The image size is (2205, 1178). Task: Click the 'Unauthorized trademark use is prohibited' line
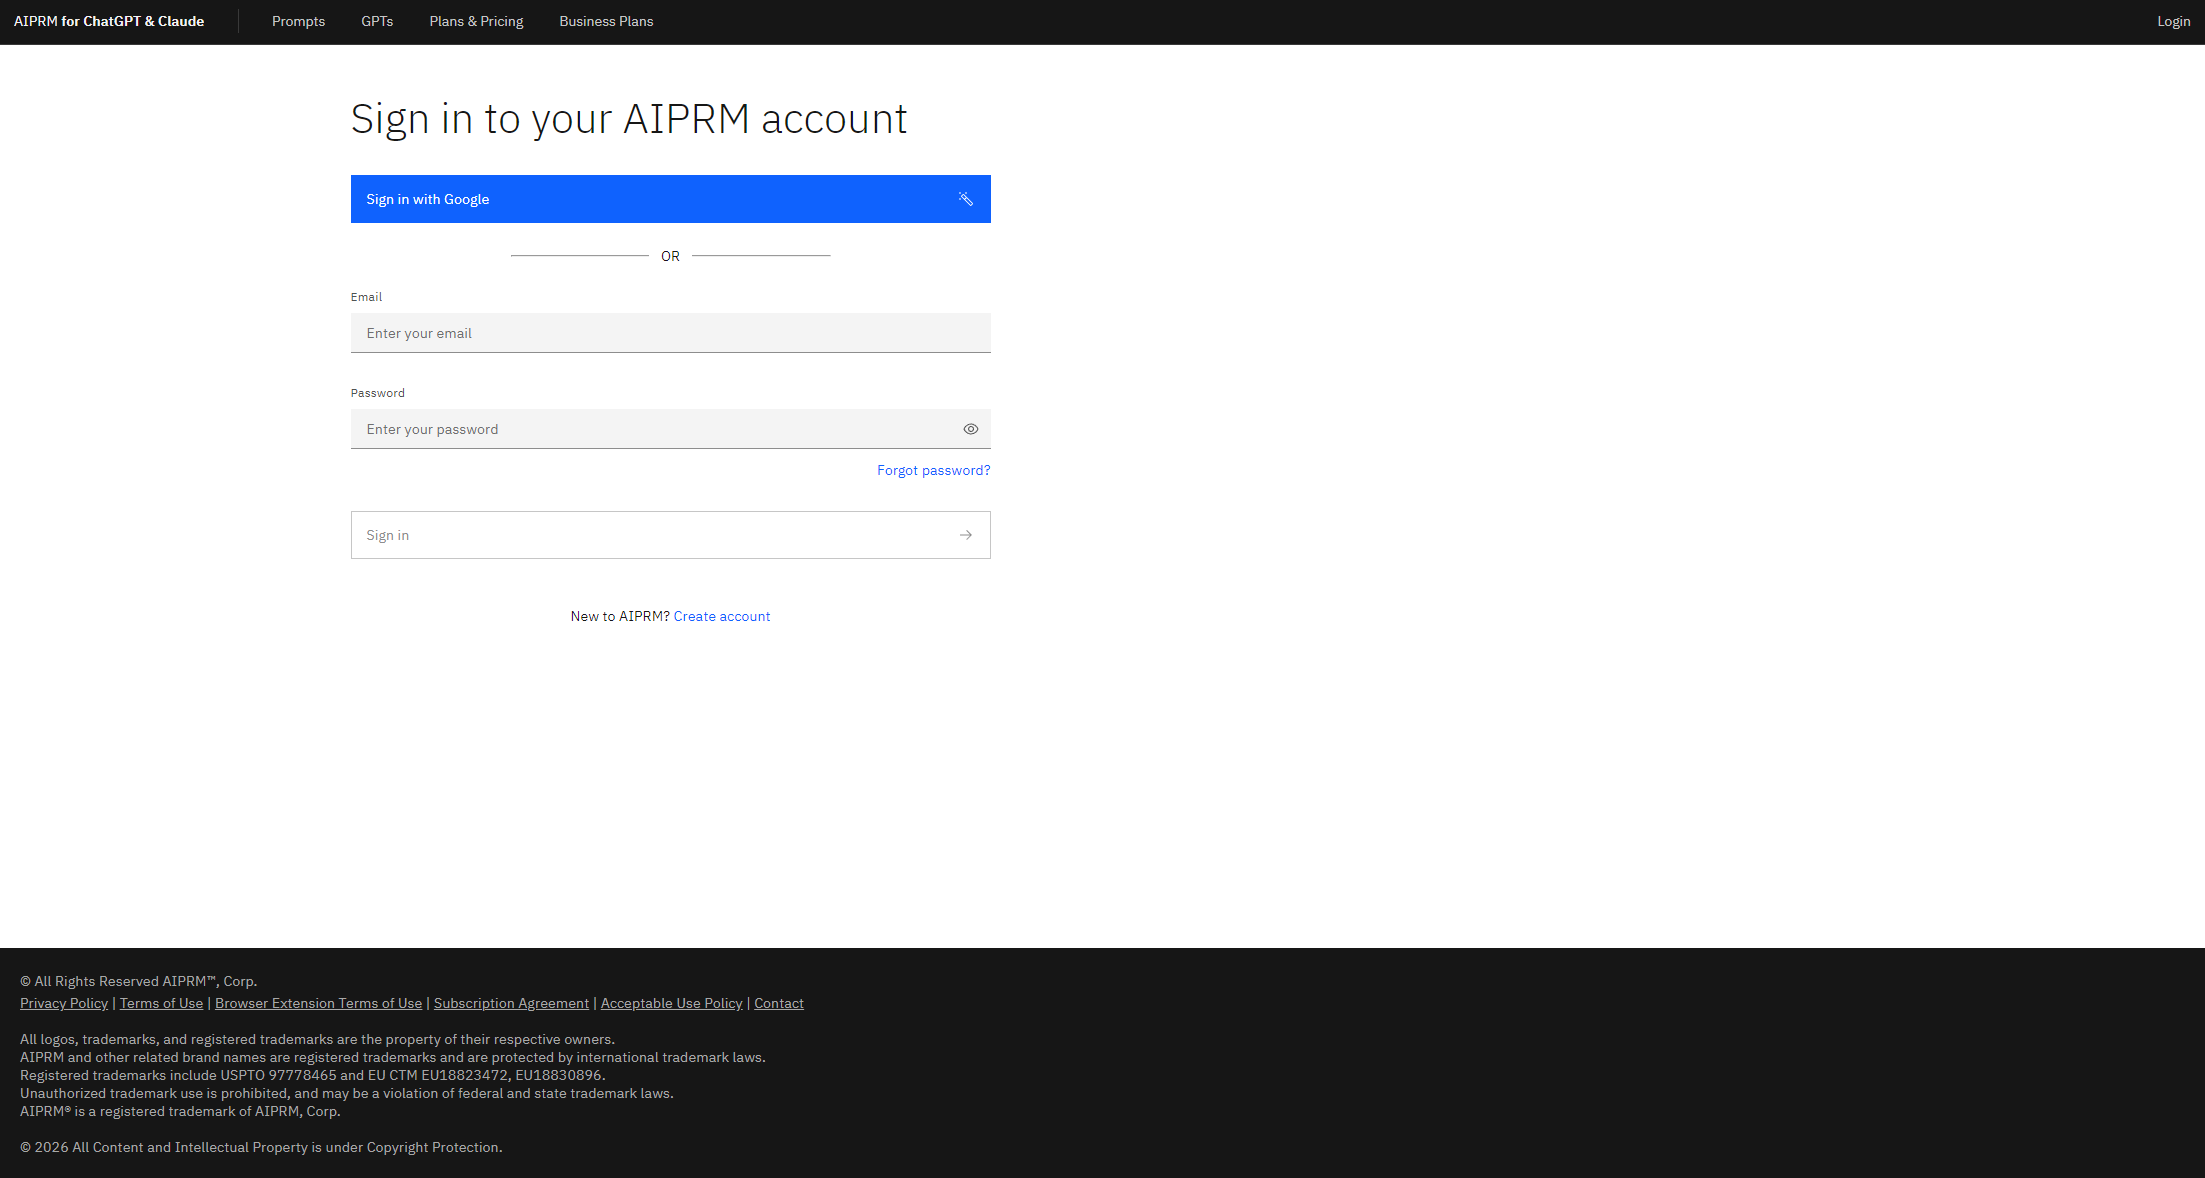[347, 1093]
